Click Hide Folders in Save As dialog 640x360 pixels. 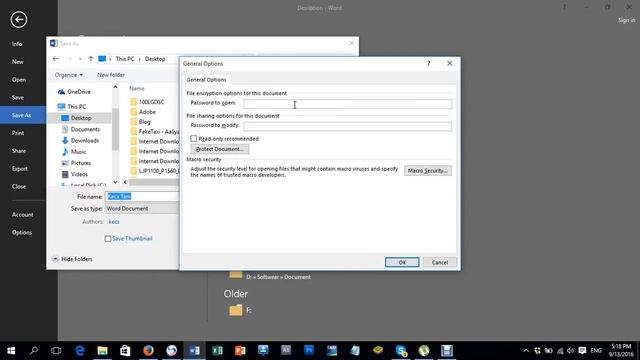coord(72,259)
